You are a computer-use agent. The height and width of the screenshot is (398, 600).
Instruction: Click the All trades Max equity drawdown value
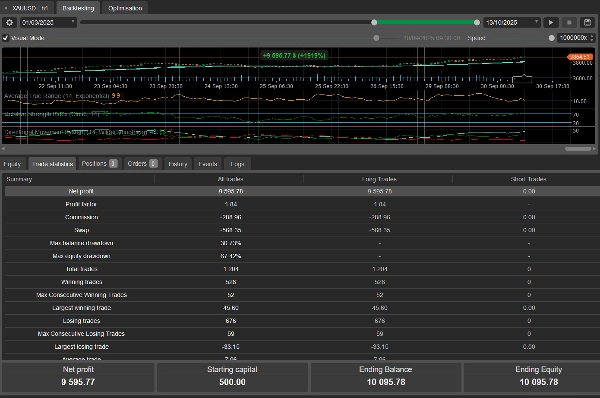[230, 256]
